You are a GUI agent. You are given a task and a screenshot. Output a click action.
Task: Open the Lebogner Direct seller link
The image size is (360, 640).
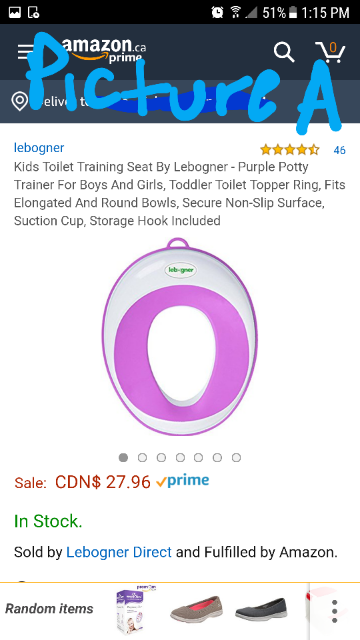point(119,552)
